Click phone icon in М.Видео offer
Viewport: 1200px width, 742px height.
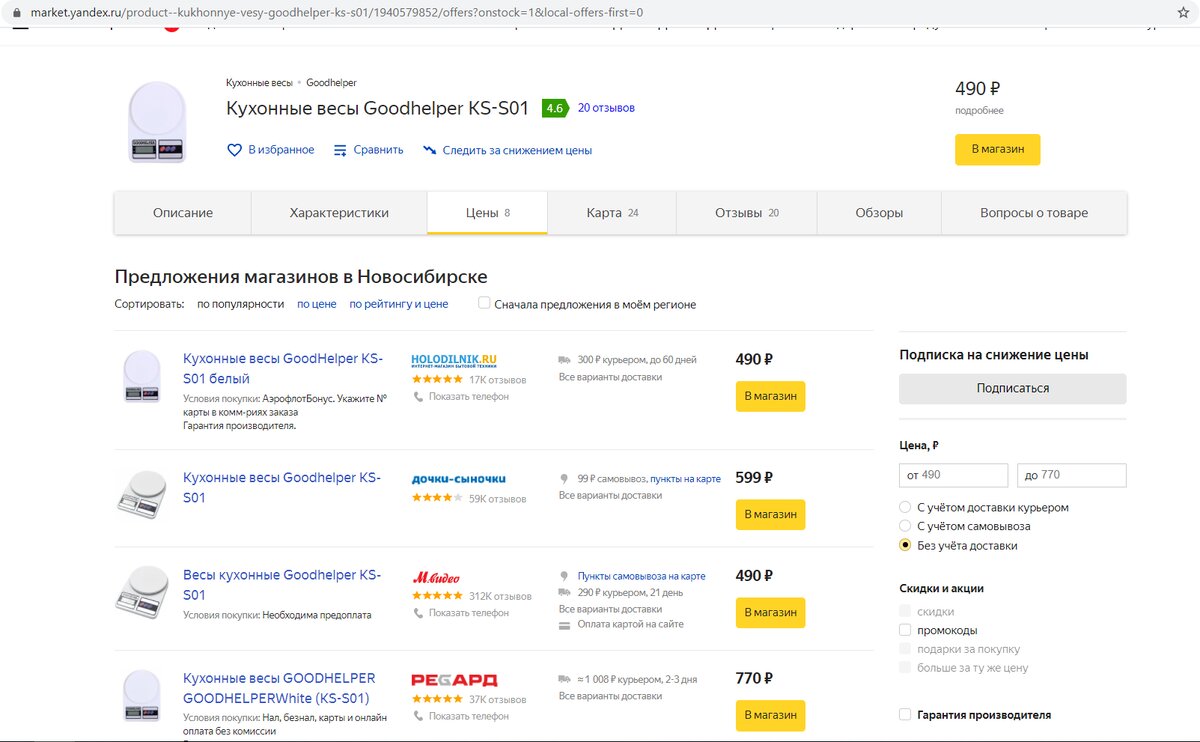coord(419,613)
